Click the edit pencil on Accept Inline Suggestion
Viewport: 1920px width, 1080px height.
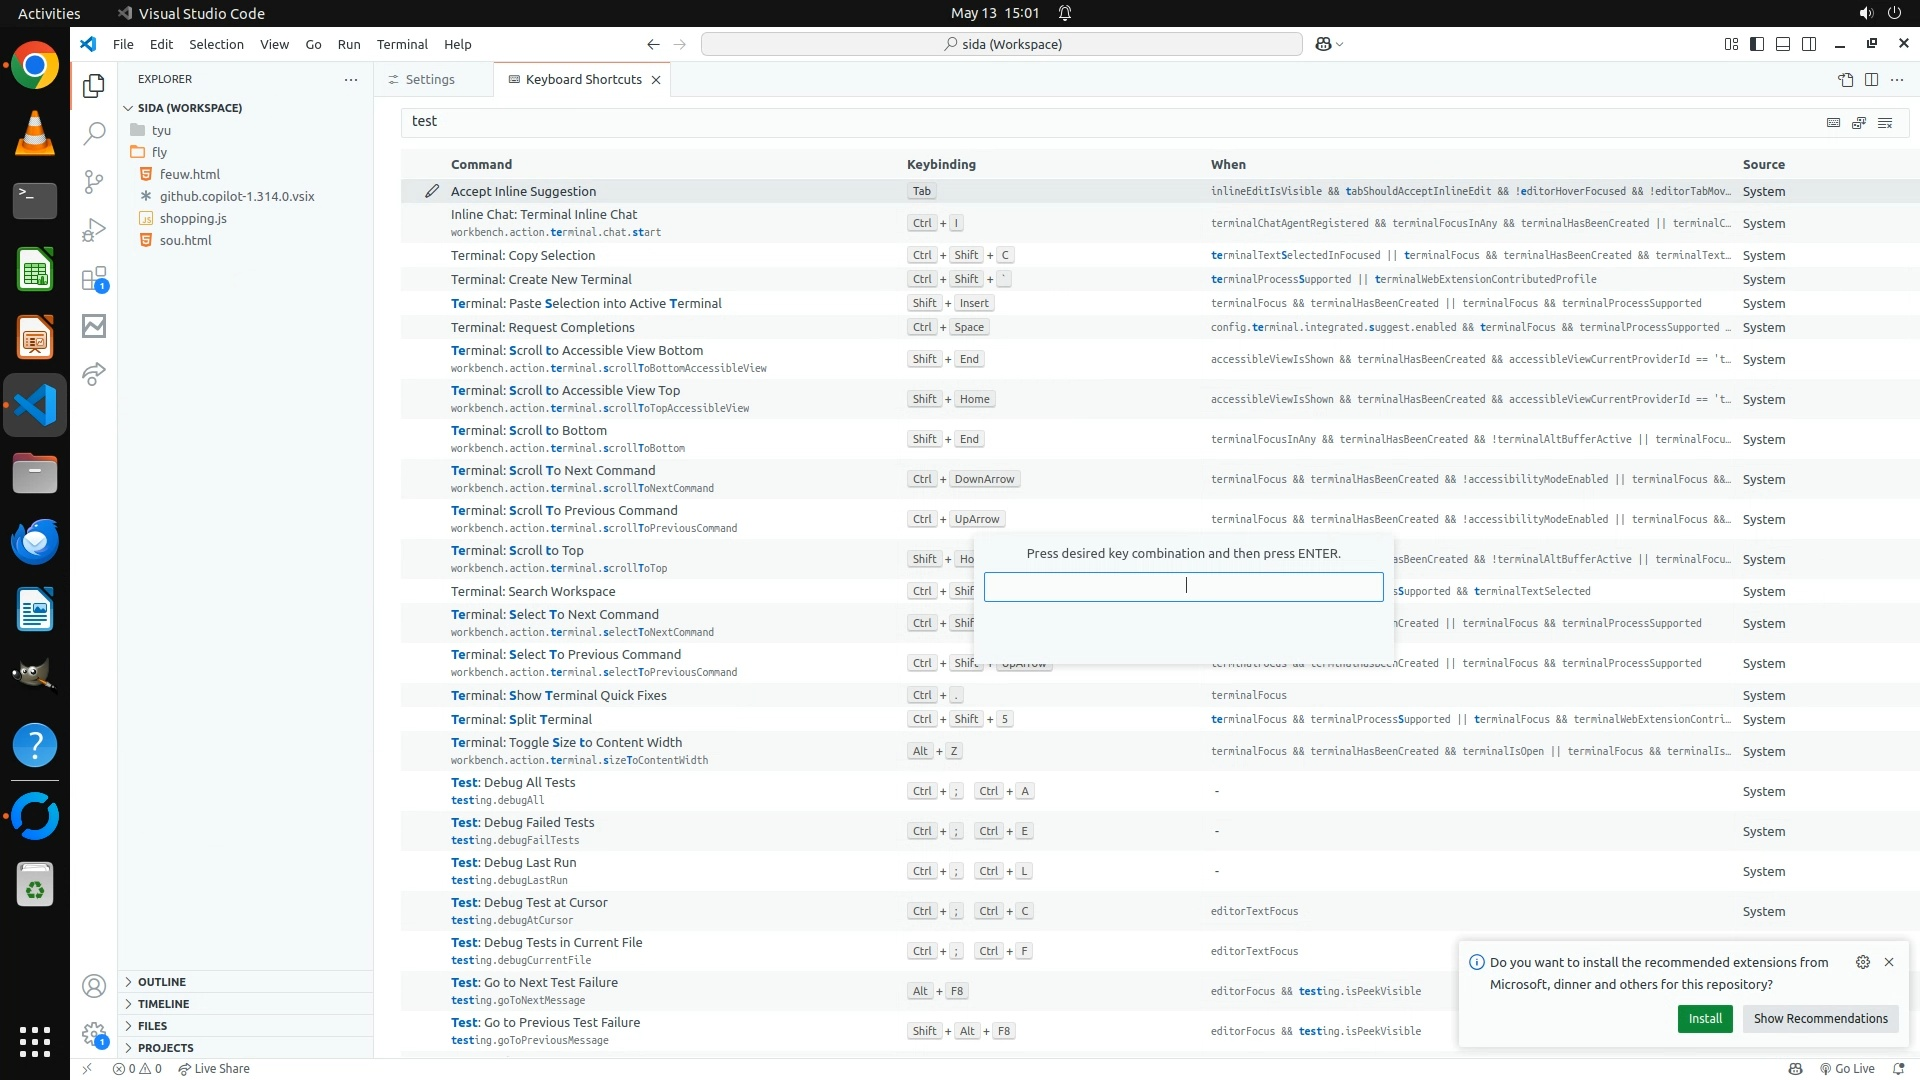pyautogui.click(x=432, y=191)
